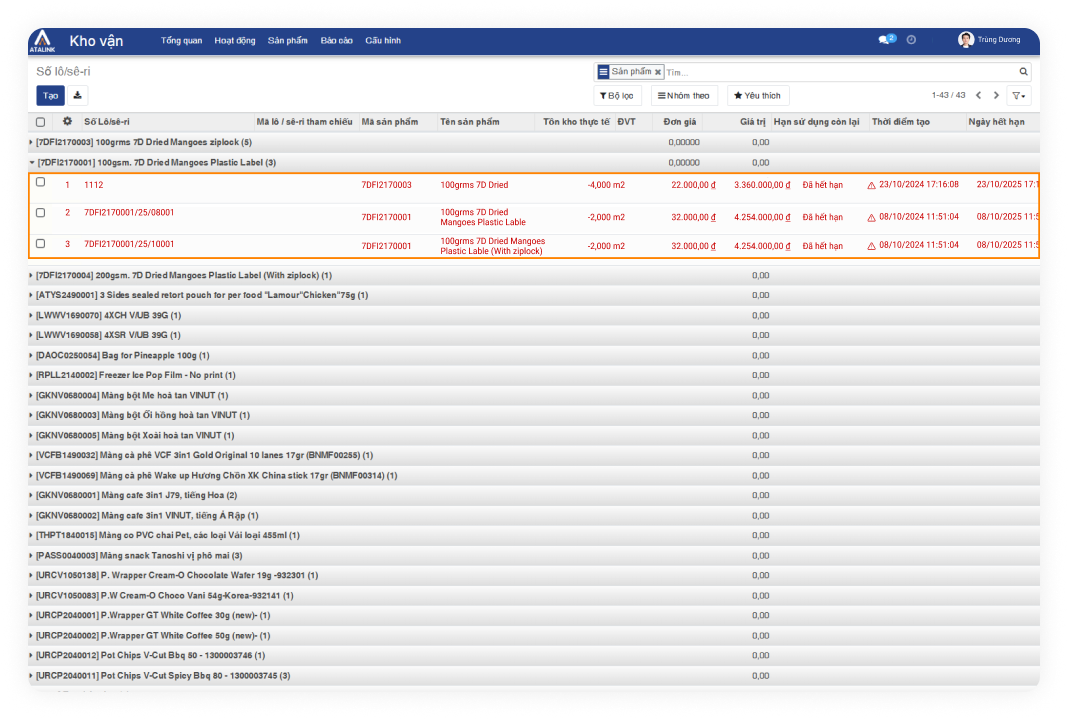Go to previous page arrow
Image resolution: width=1068 pixels, height=720 pixels.
(x=978, y=96)
